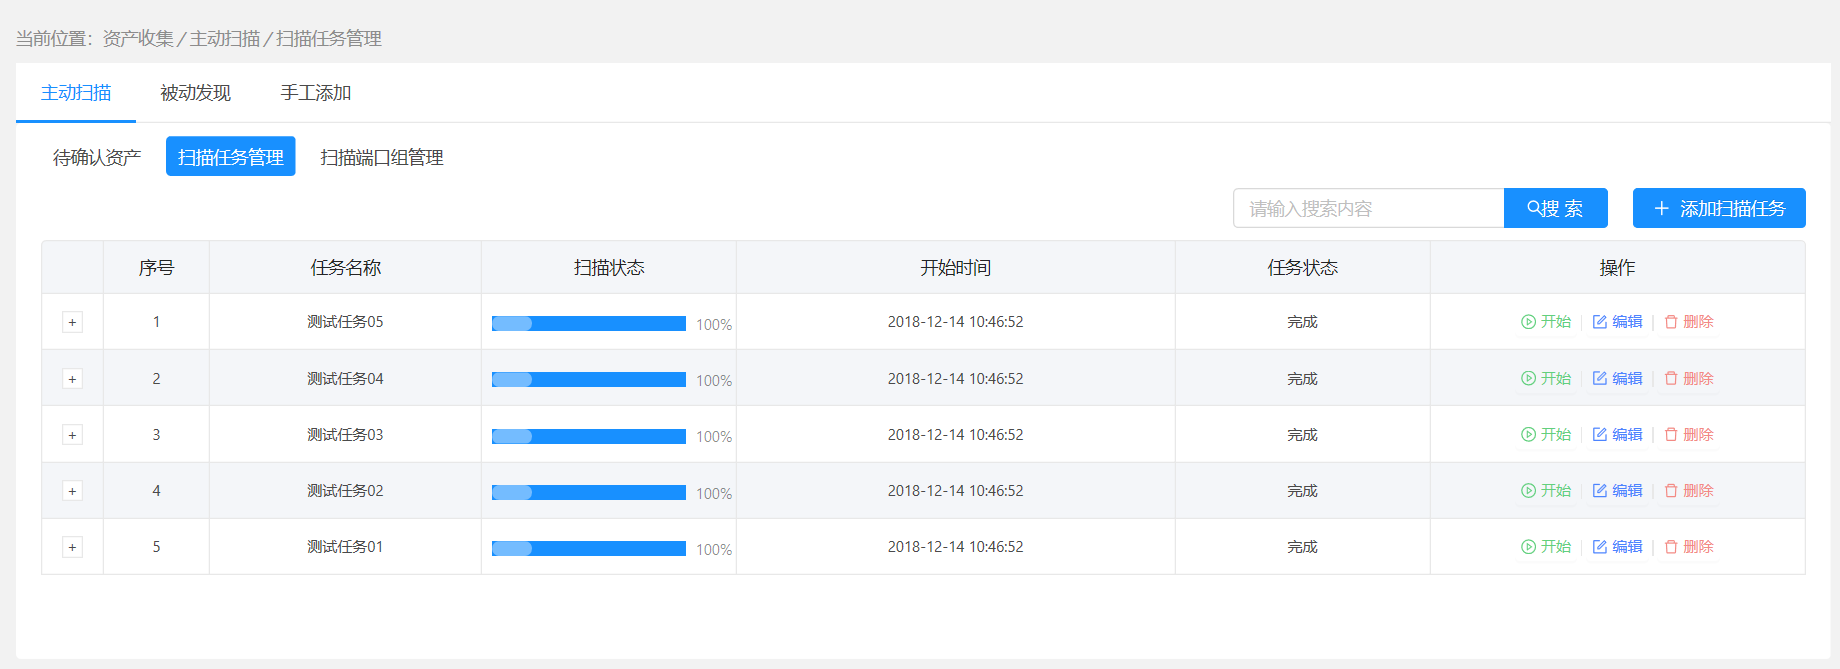The height and width of the screenshot is (669, 1840).
Task: Click the 搜索 search button
Action: 1555,208
